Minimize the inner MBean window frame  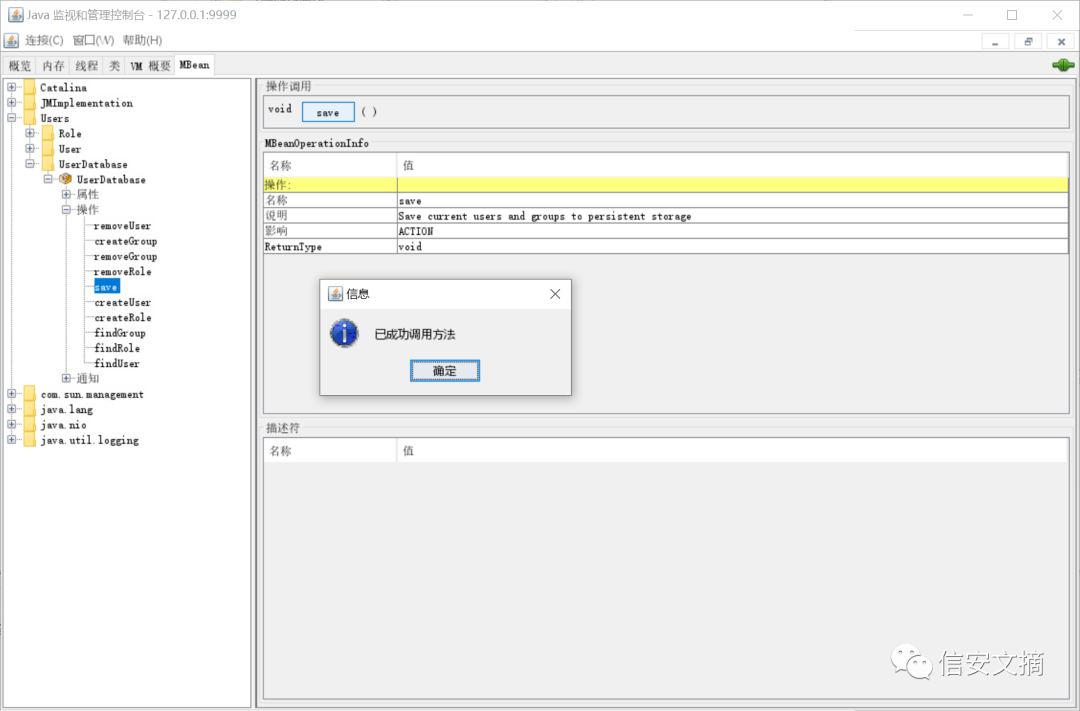[995, 41]
